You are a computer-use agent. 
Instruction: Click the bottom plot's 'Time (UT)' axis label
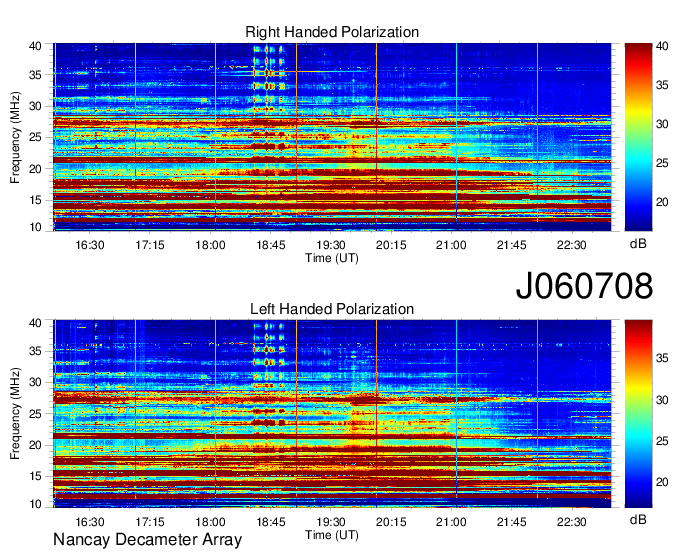coord(332,535)
